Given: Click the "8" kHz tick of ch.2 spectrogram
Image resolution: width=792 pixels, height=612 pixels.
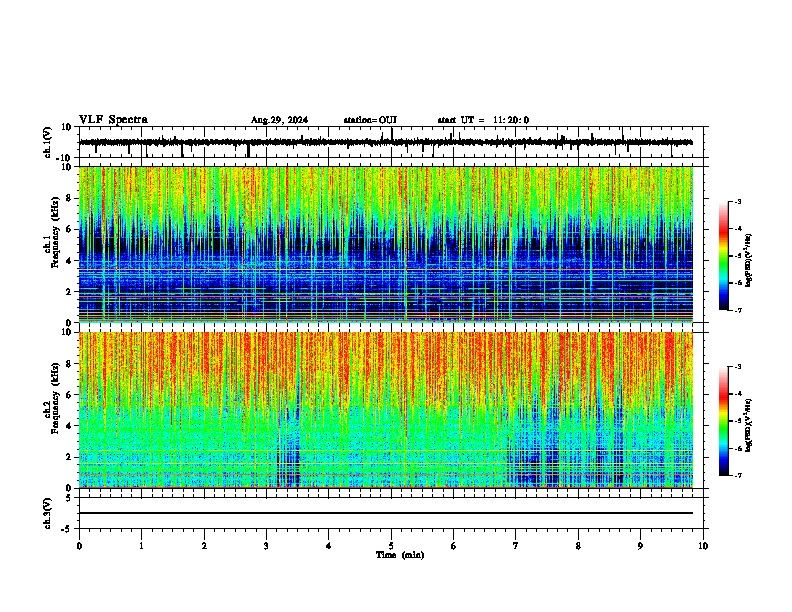Looking at the screenshot, I should (69, 364).
